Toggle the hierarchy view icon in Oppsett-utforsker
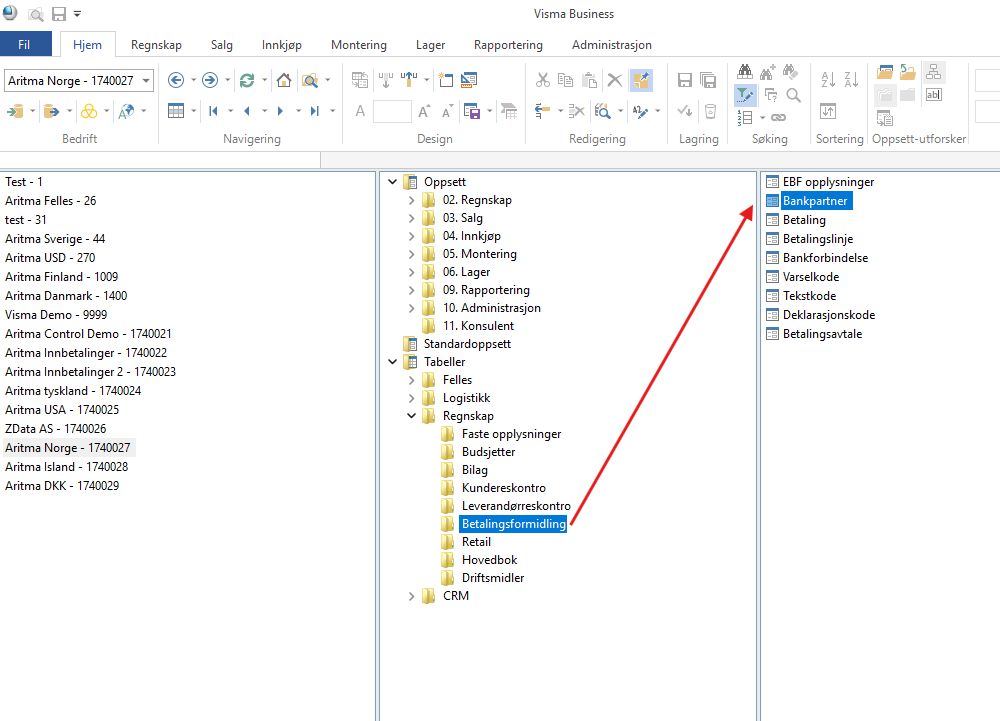Viewport: 1000px width, 721px height. coord(933,71)
